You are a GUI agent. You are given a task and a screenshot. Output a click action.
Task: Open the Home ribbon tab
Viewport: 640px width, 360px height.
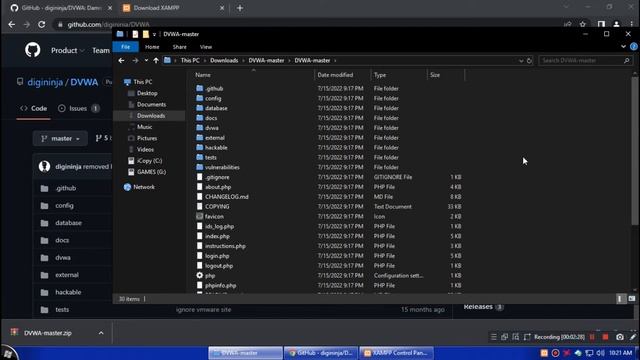(152, 47)
